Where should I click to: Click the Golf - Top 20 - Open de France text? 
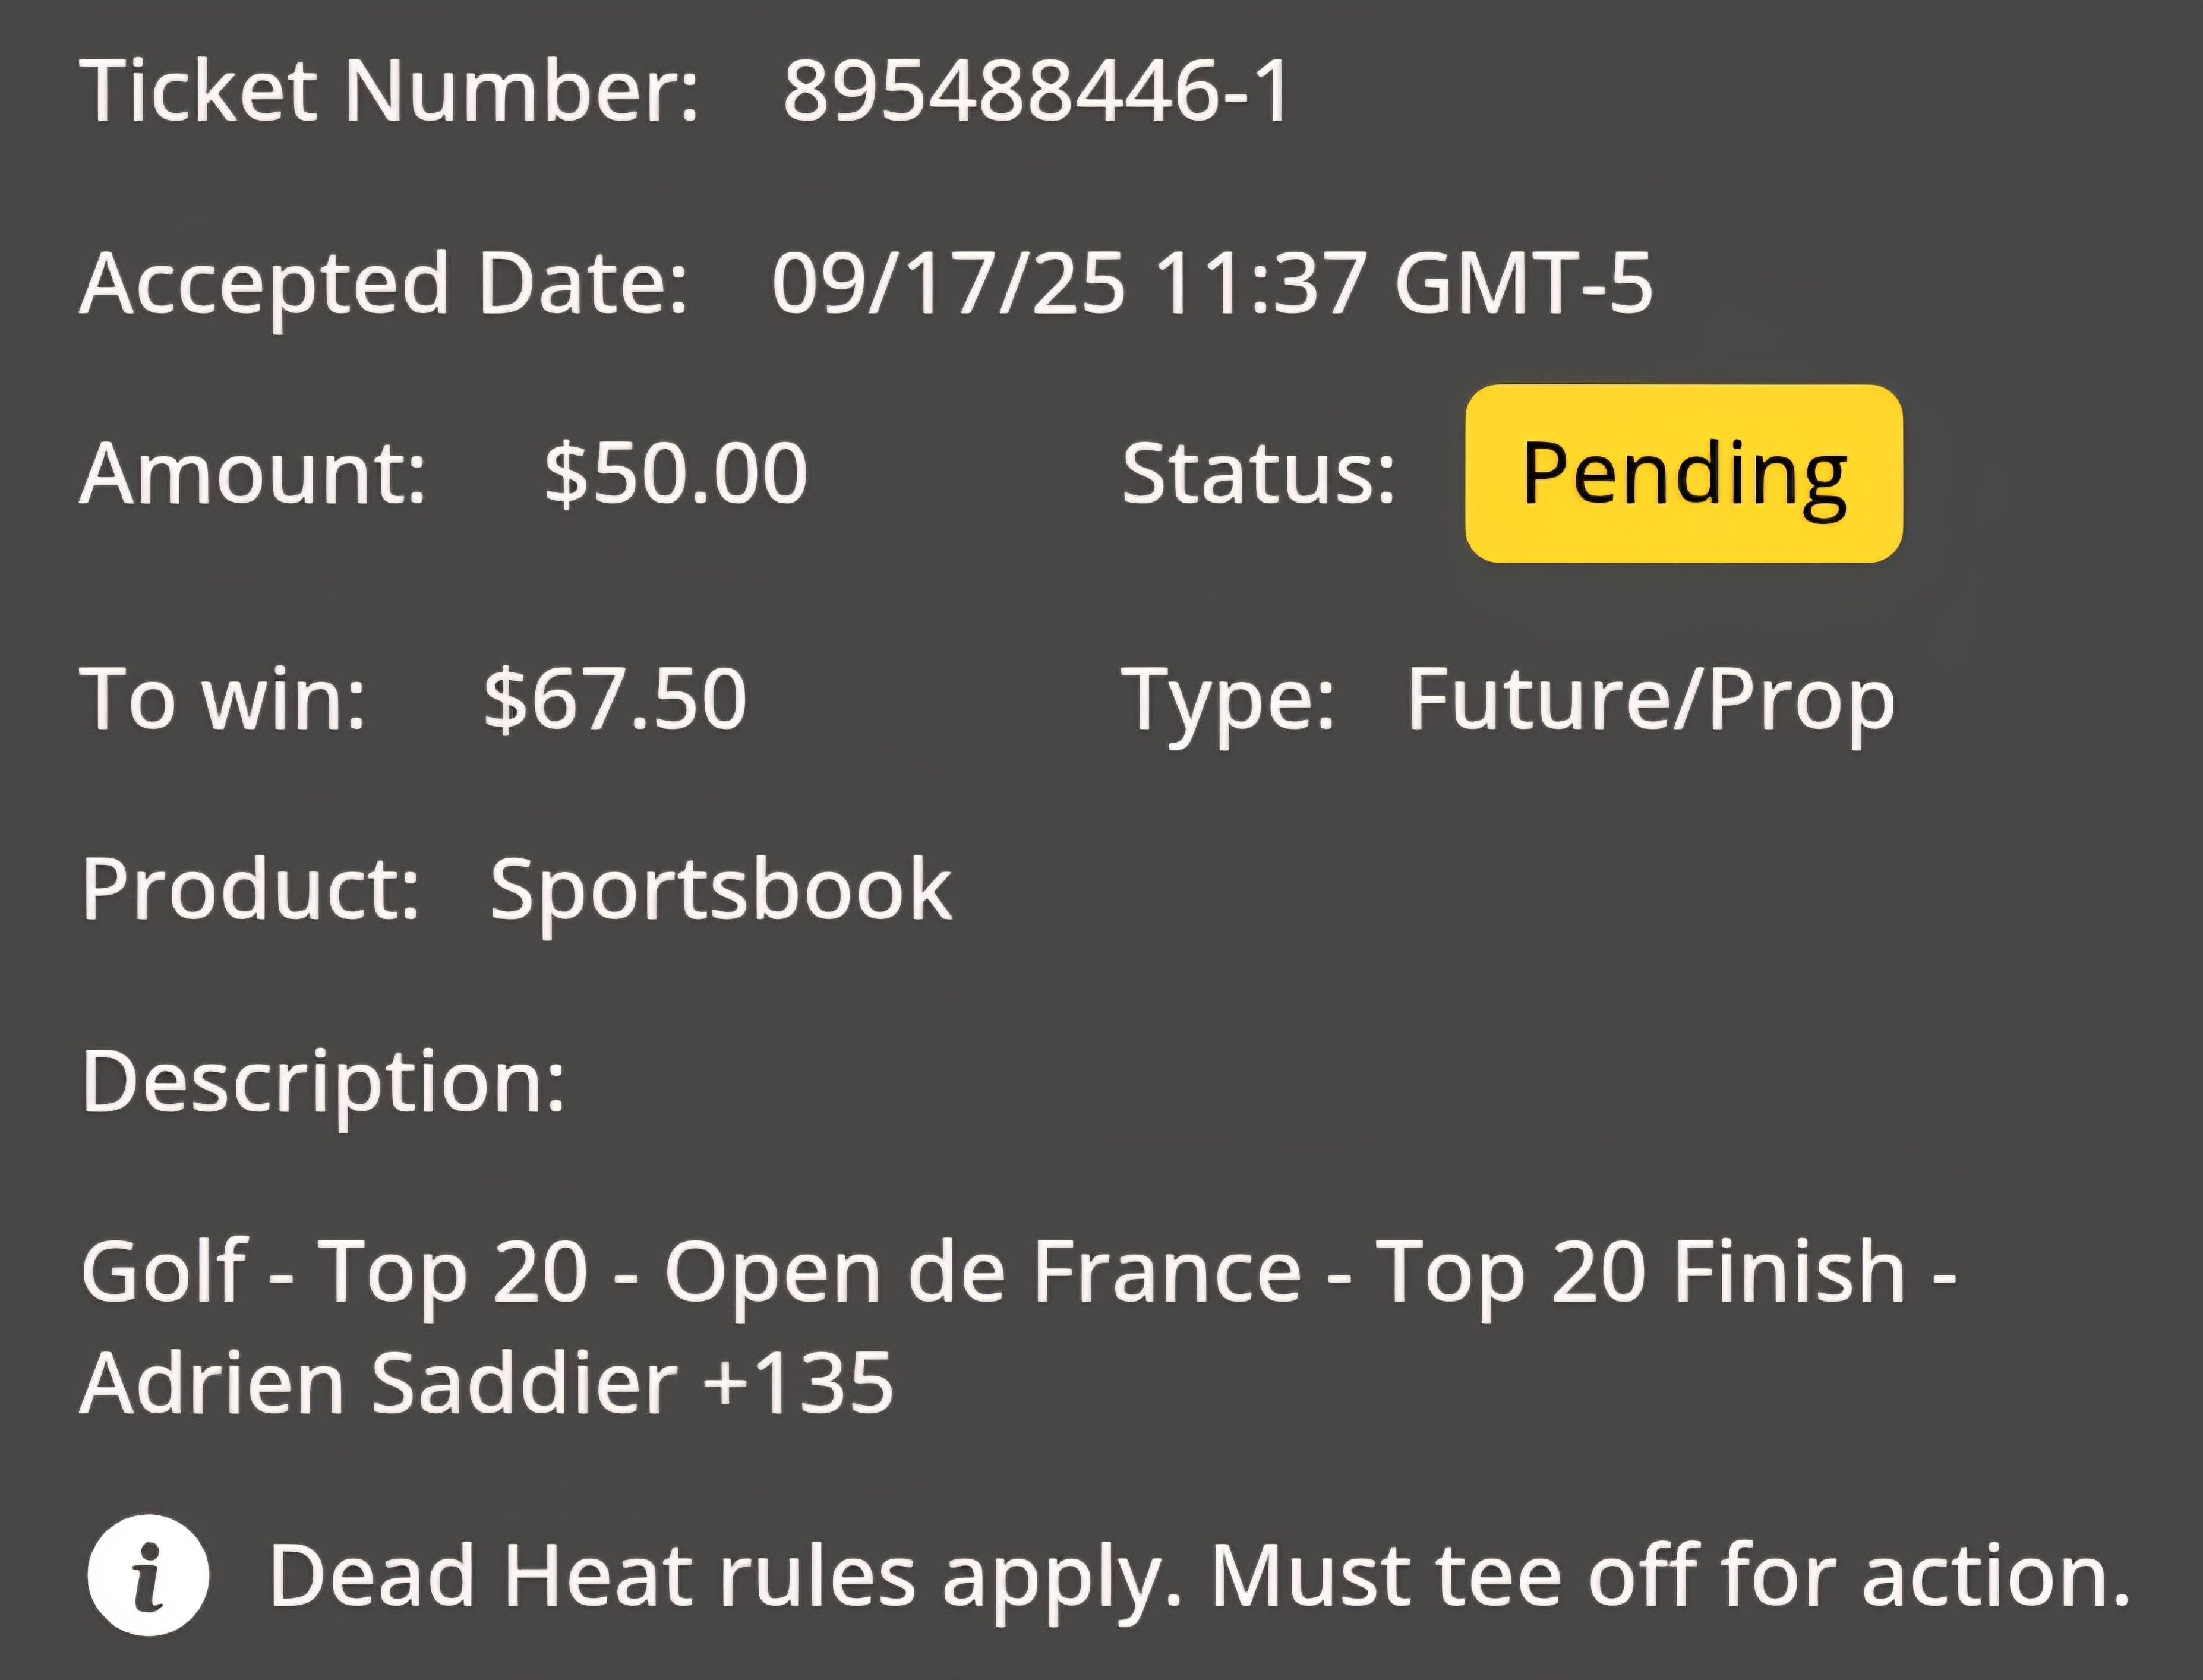(691, 1274)
